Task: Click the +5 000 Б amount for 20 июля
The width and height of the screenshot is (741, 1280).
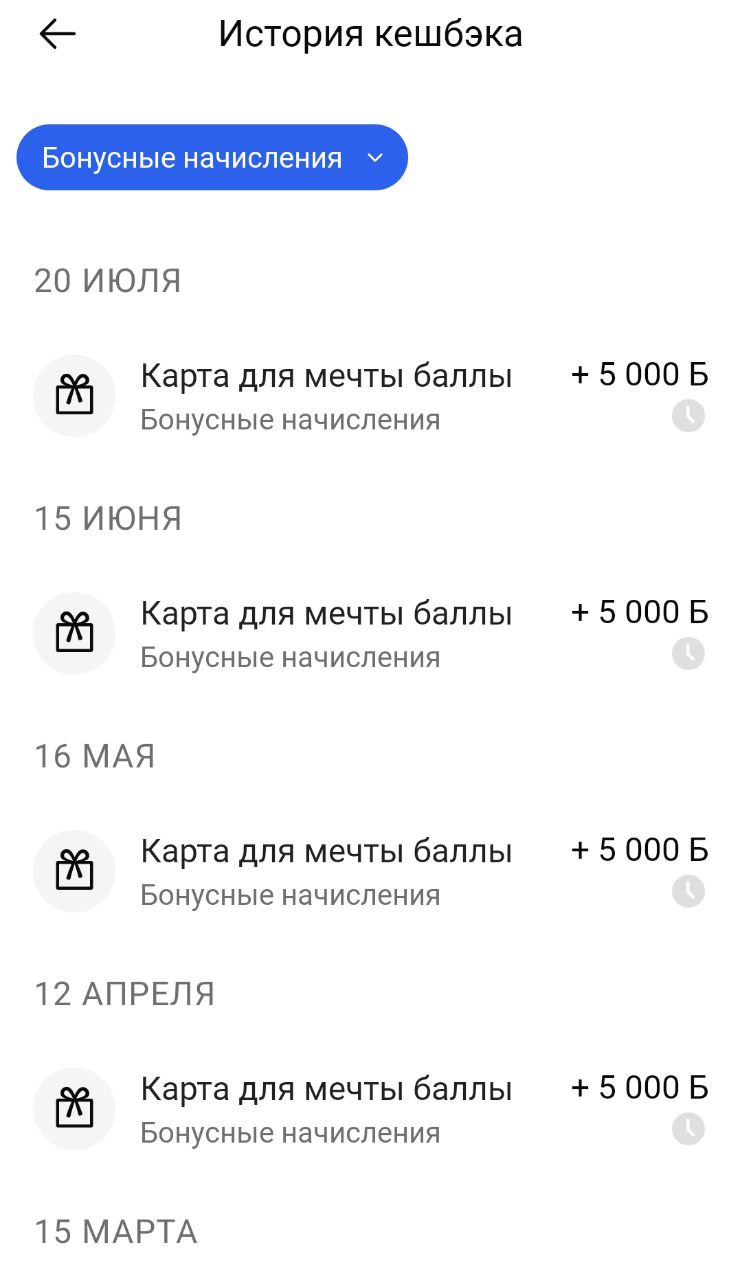Action: [x=639, y=375]
